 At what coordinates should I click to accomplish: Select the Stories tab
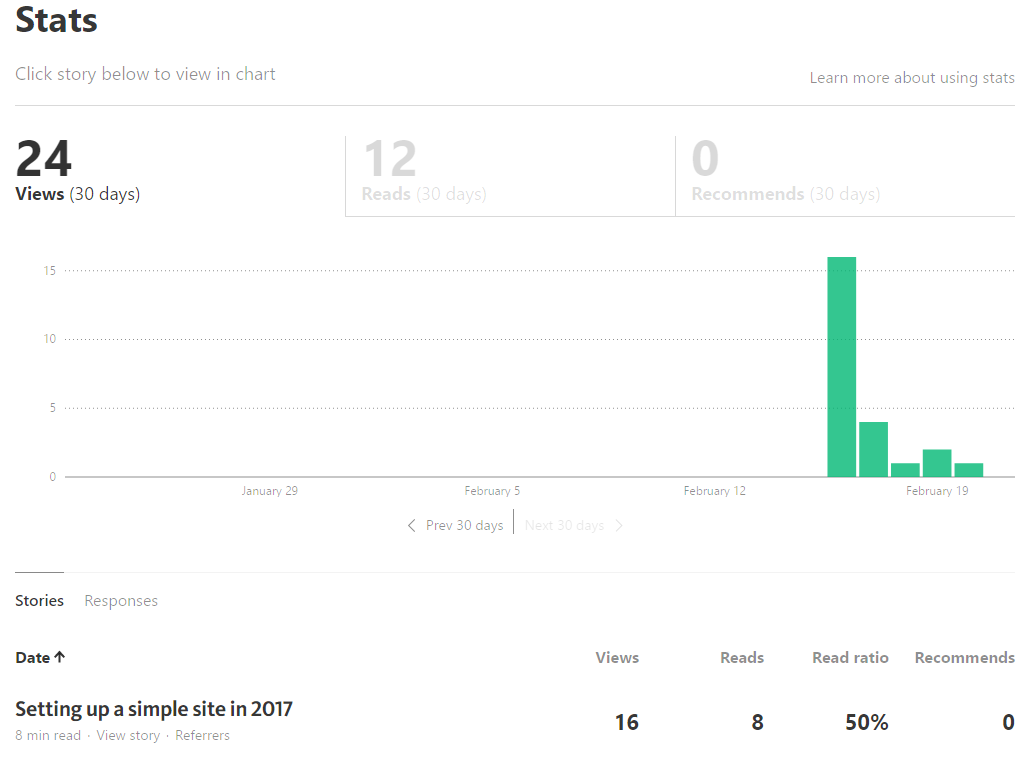point(39,601)
